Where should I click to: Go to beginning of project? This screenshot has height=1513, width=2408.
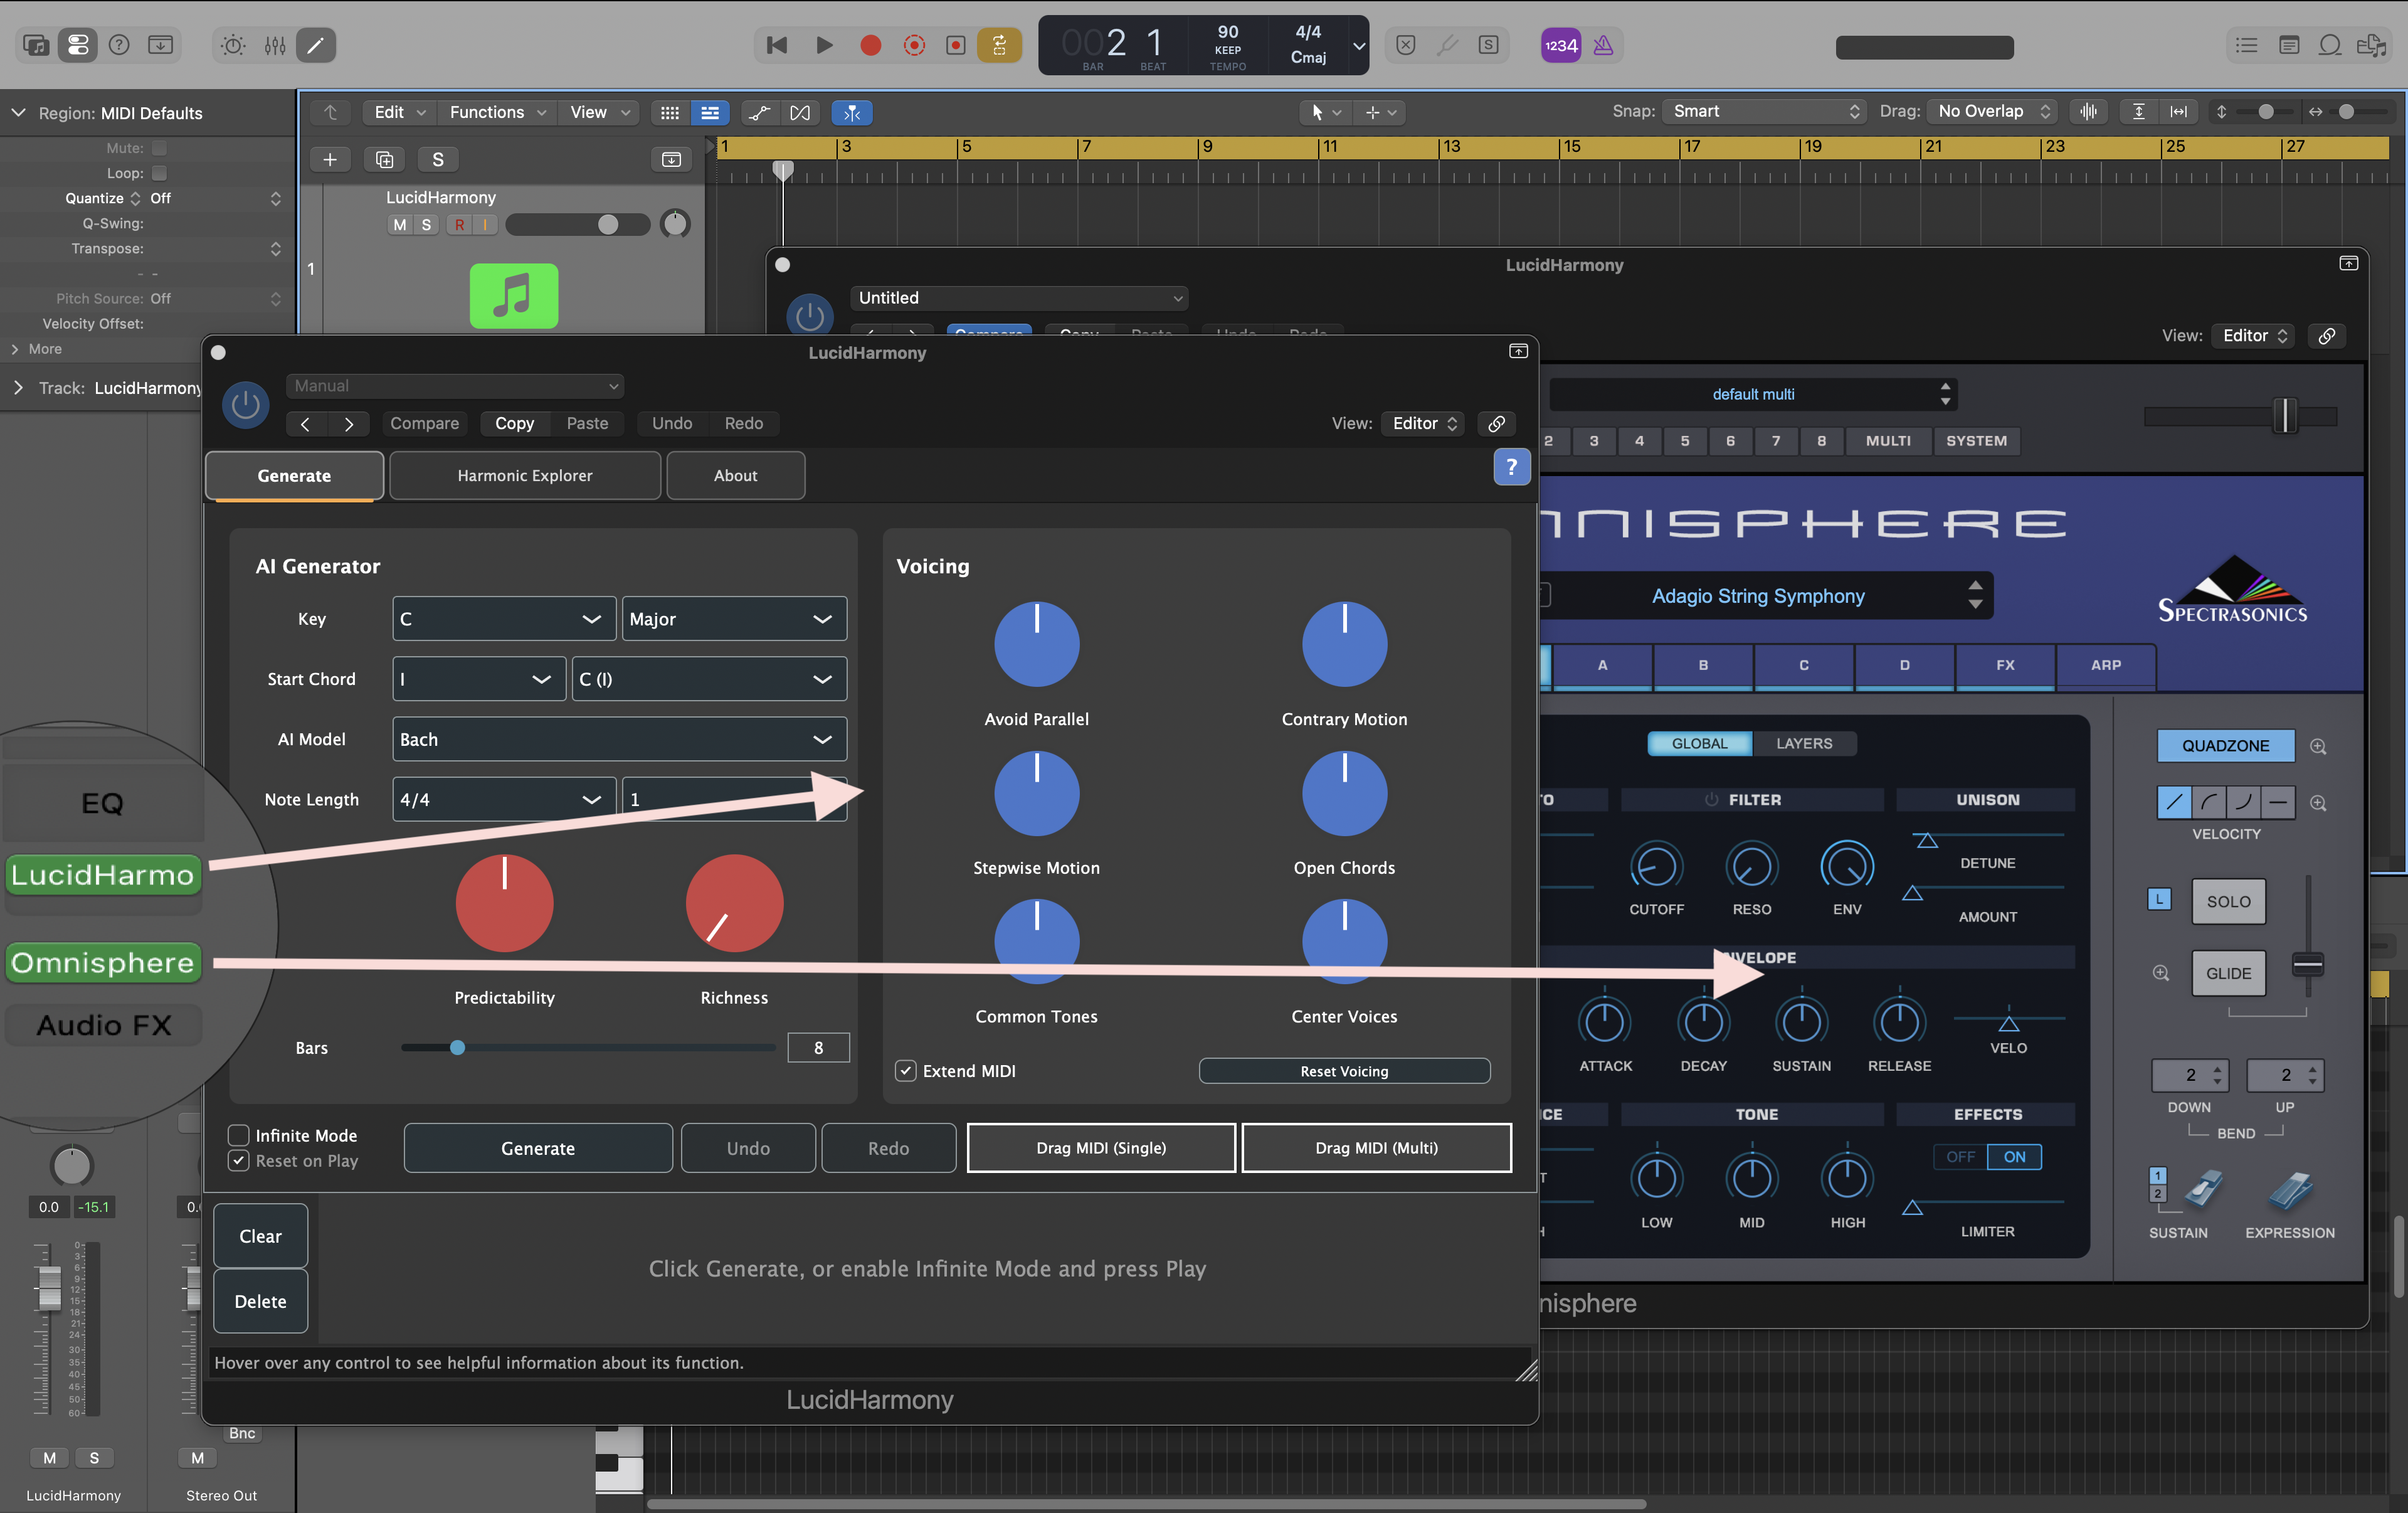click(776, 45)
